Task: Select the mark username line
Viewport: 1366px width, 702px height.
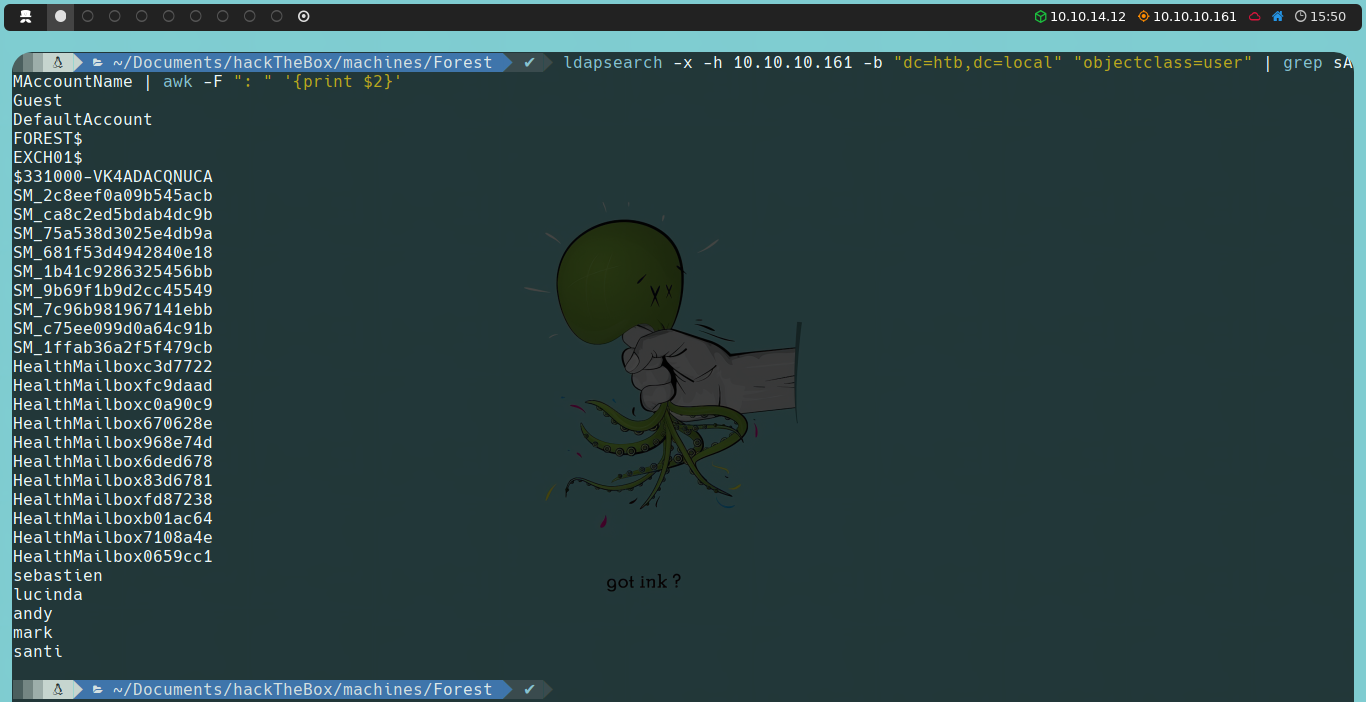Action: tap(33, 632)
